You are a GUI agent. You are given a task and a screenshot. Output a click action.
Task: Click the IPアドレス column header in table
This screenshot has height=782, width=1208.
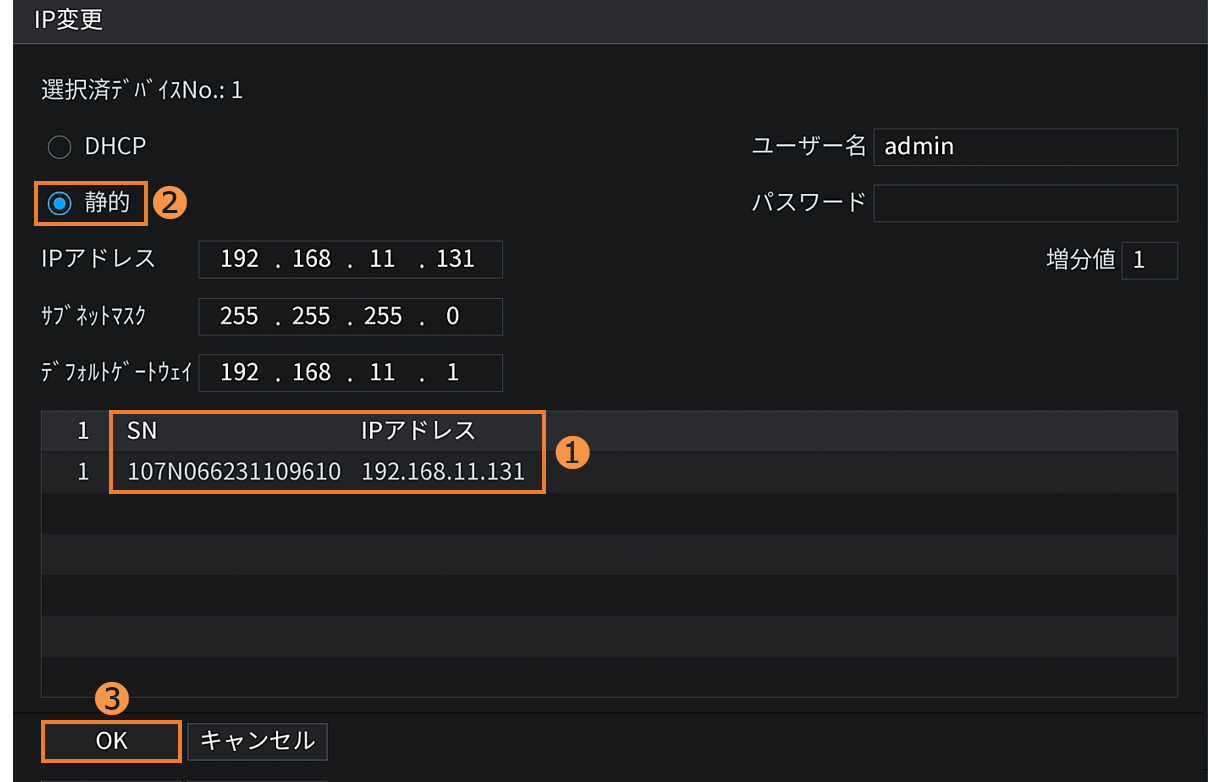[x=418, y=431]
